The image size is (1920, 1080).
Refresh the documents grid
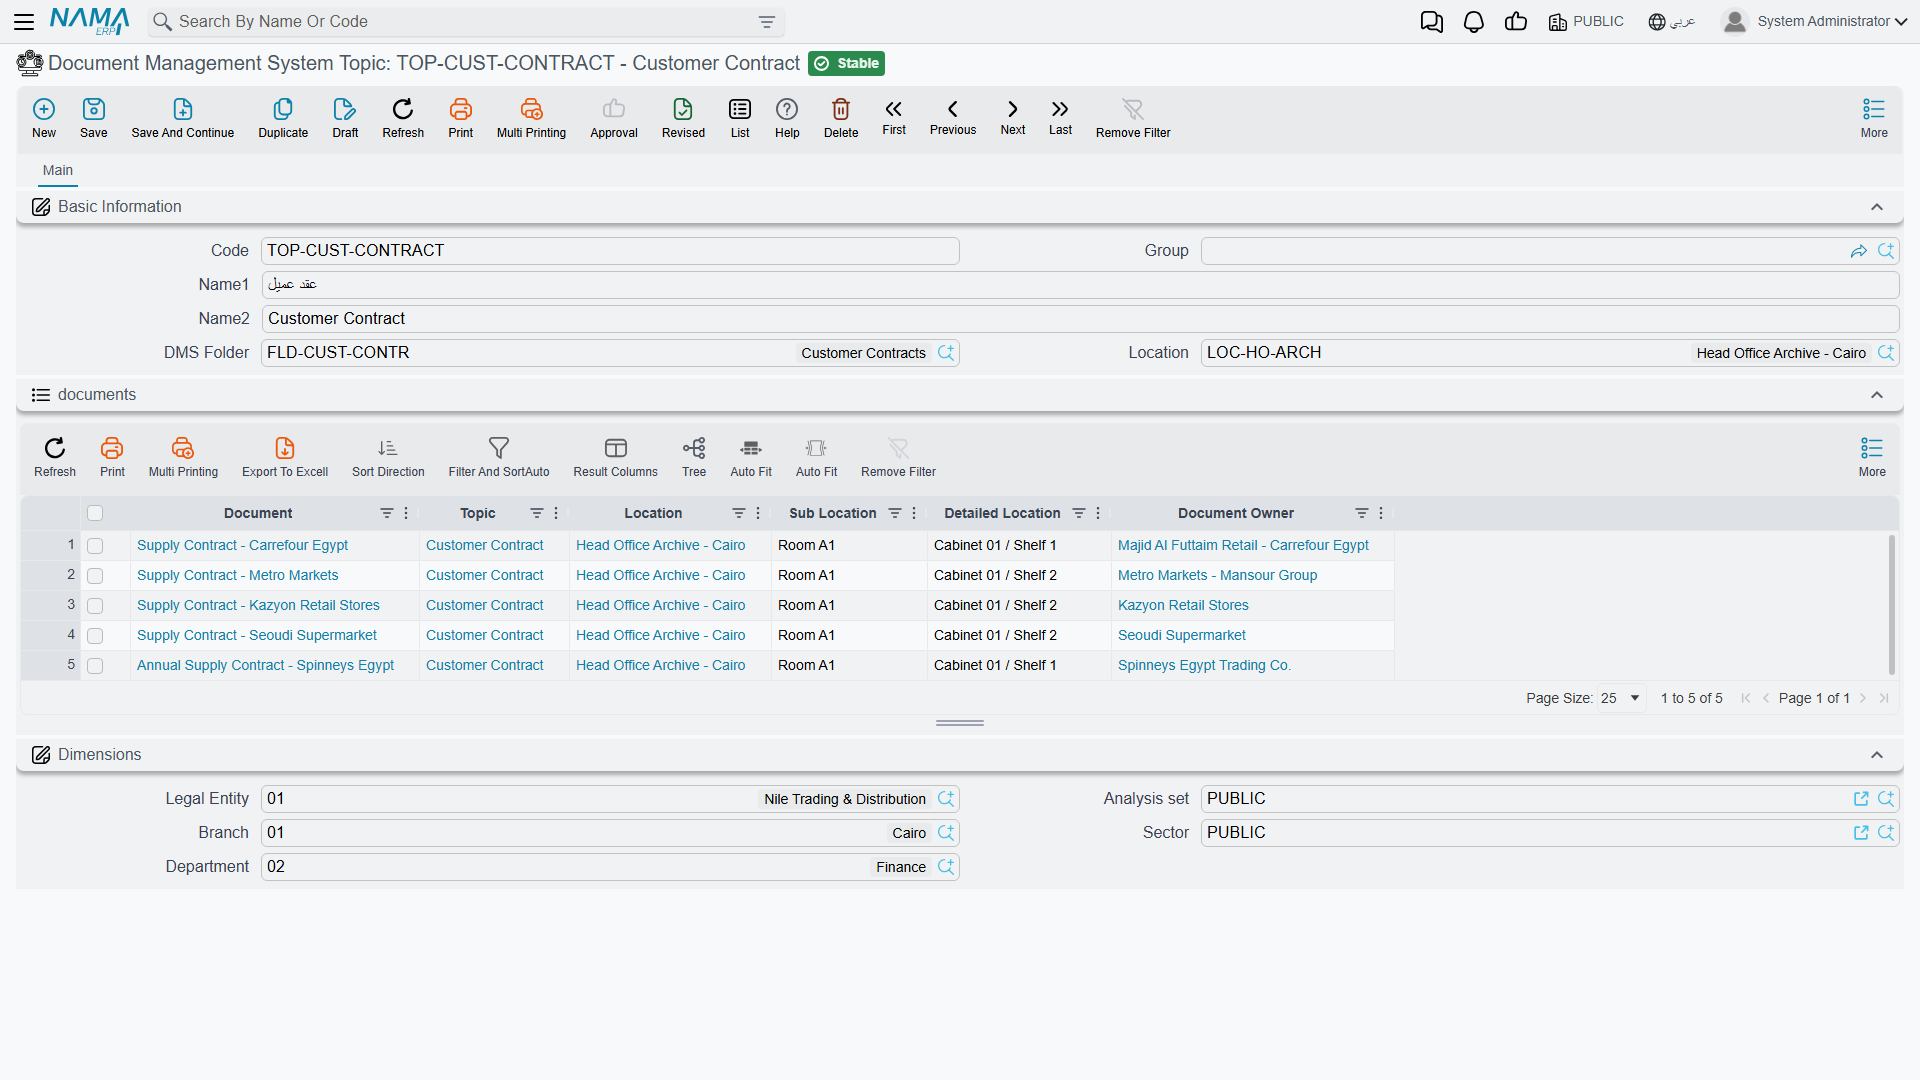click(55, 457)
